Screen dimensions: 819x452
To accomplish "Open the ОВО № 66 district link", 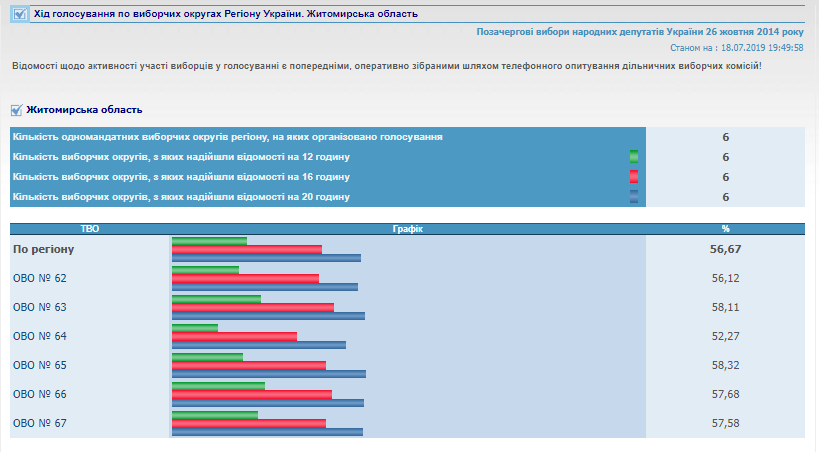I will tap(40, 394).
